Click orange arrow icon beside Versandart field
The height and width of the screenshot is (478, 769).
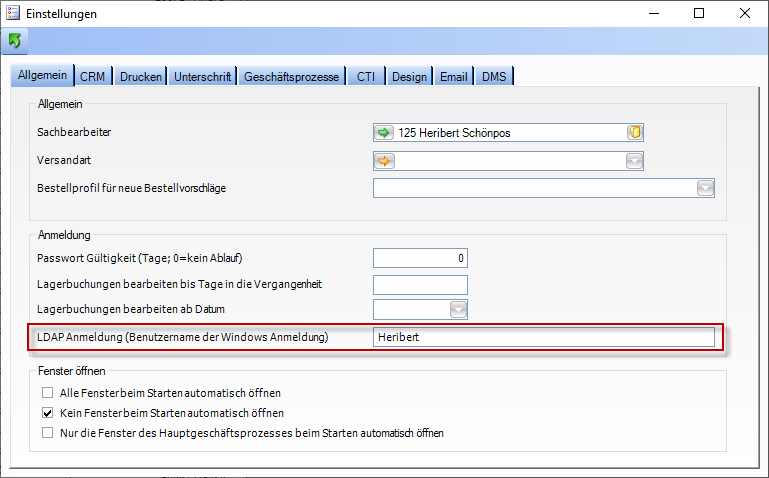pyautogui.click(x=385, y=160)
